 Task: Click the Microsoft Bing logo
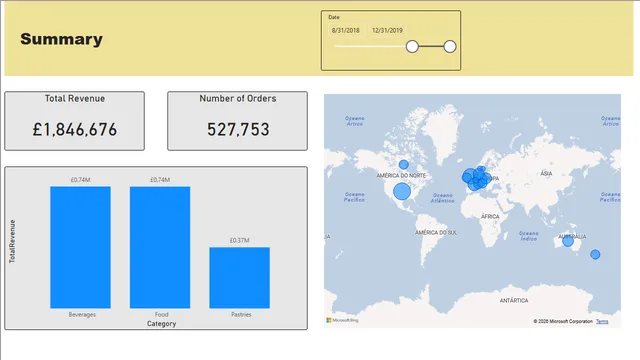pyautogui.click(x=342, y=320)
